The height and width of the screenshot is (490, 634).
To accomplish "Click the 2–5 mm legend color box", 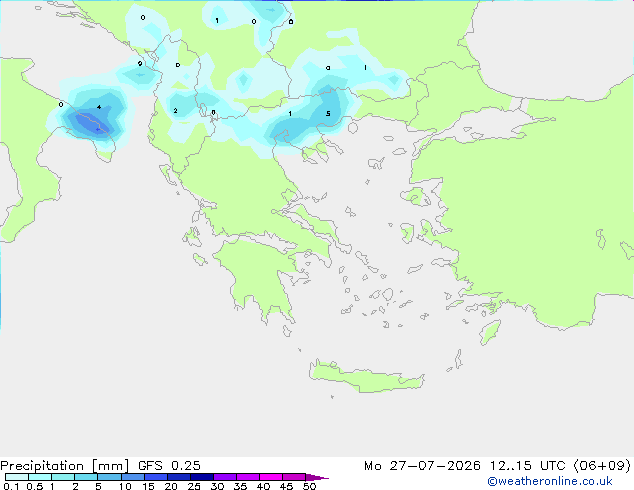I will tap(86, 477).
